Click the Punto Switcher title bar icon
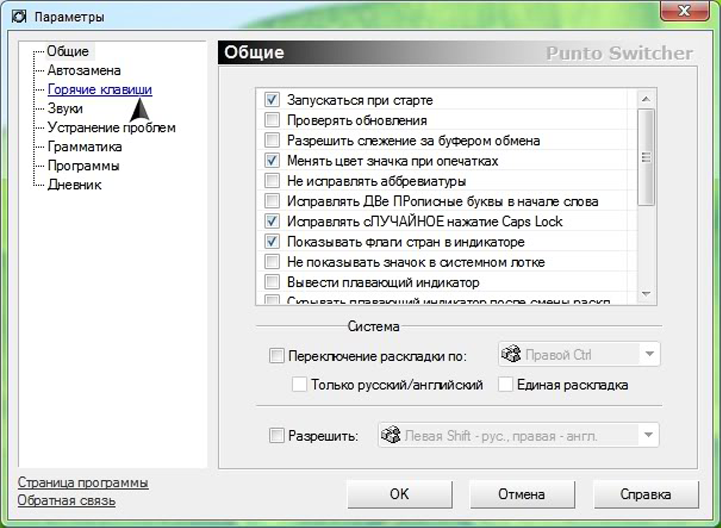 pos(19,17)
